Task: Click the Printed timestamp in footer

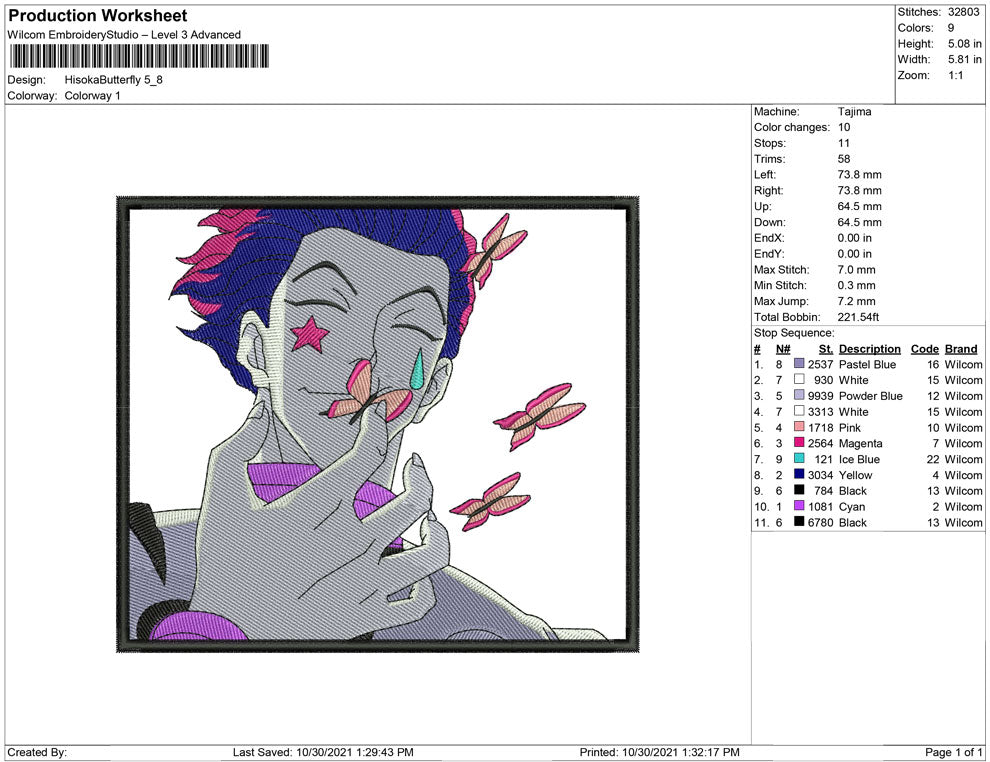Action: pyautogui.click(x=659, y=752)
